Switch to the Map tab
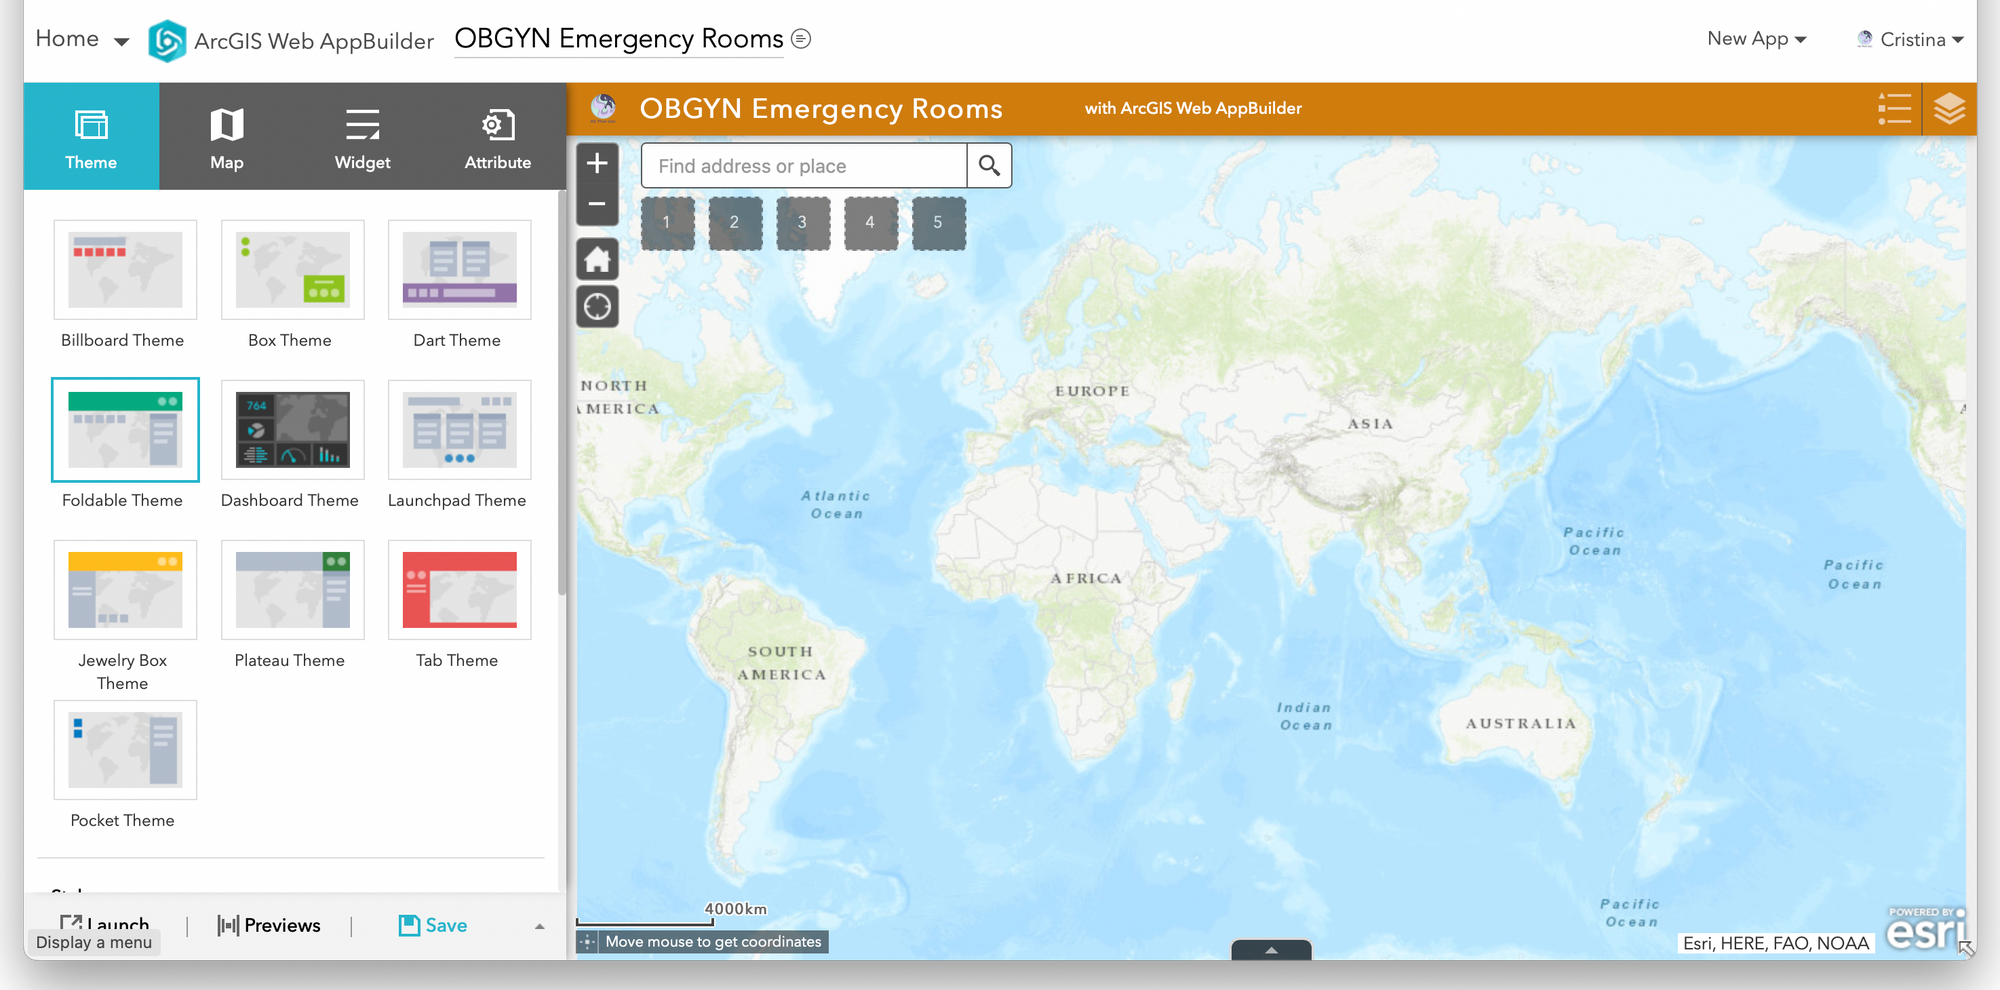 (227, 136)
